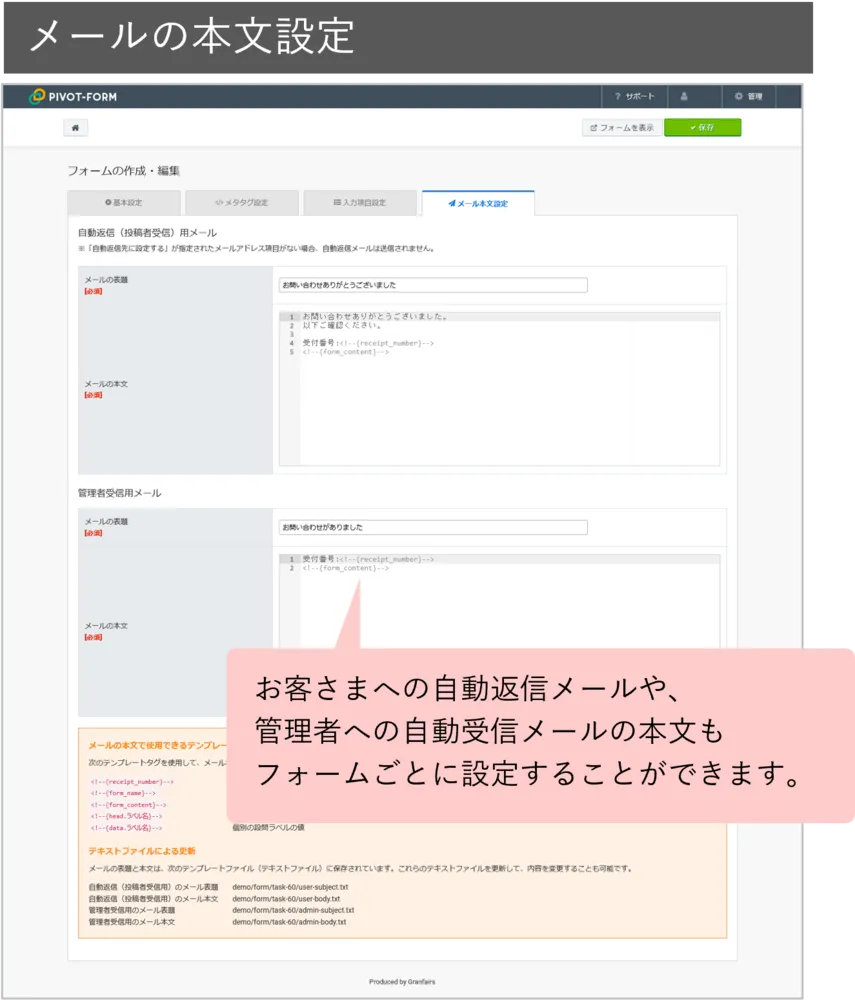855x1000 pixels.
Task: Click the home icon below the header
Action: coord(75,127)
